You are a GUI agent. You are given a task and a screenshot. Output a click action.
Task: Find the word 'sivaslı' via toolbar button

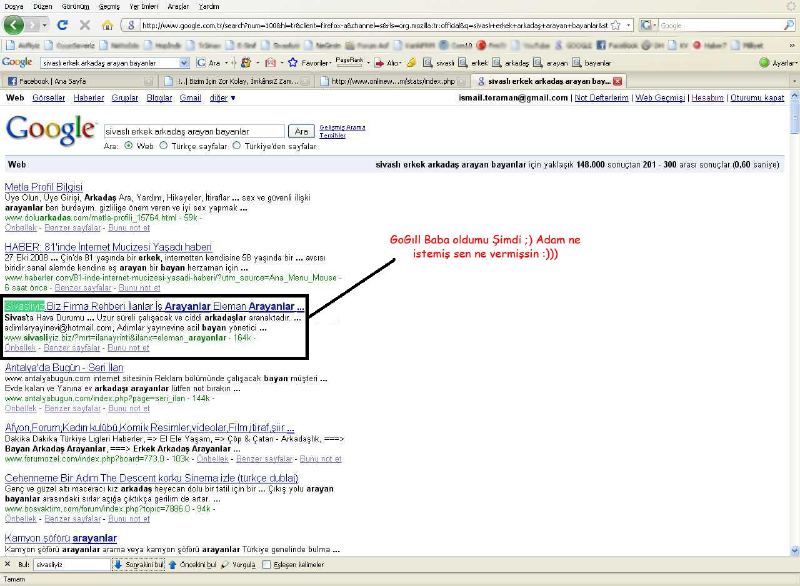pyautogui.click(x=439, y=63)
